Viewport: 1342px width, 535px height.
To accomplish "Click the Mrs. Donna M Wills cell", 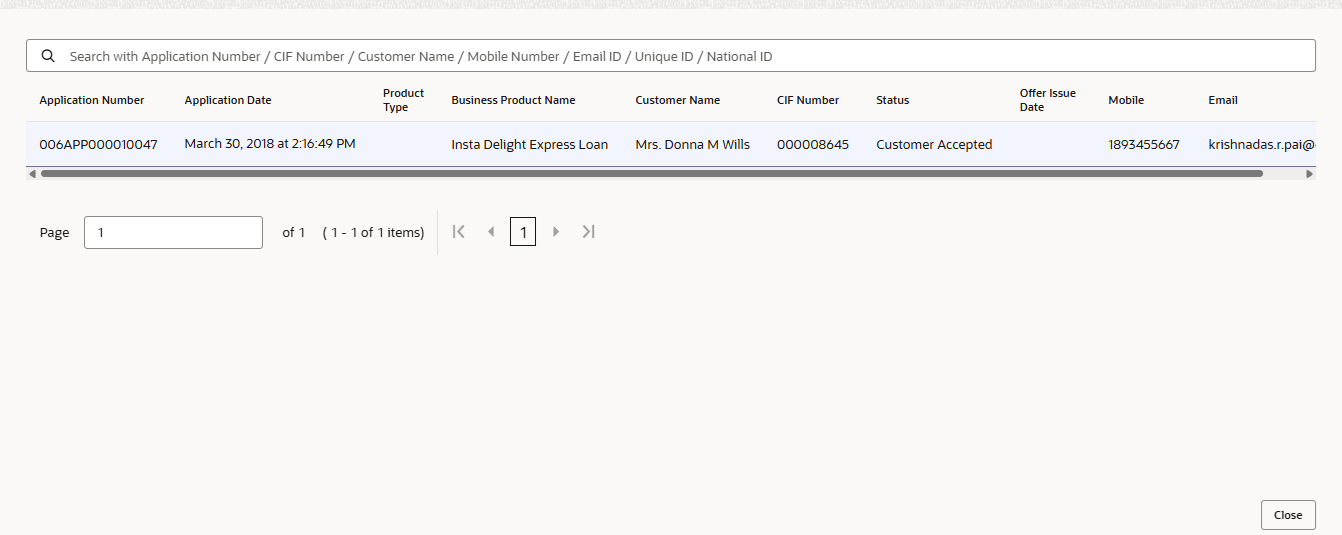I will click(x=692, y=144).
